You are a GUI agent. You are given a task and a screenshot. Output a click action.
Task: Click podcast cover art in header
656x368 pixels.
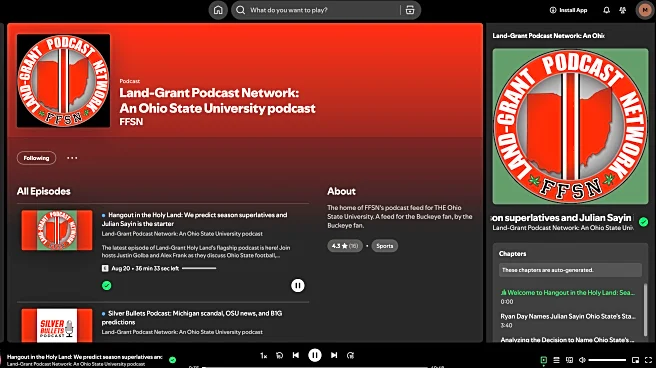pos(64,81)
